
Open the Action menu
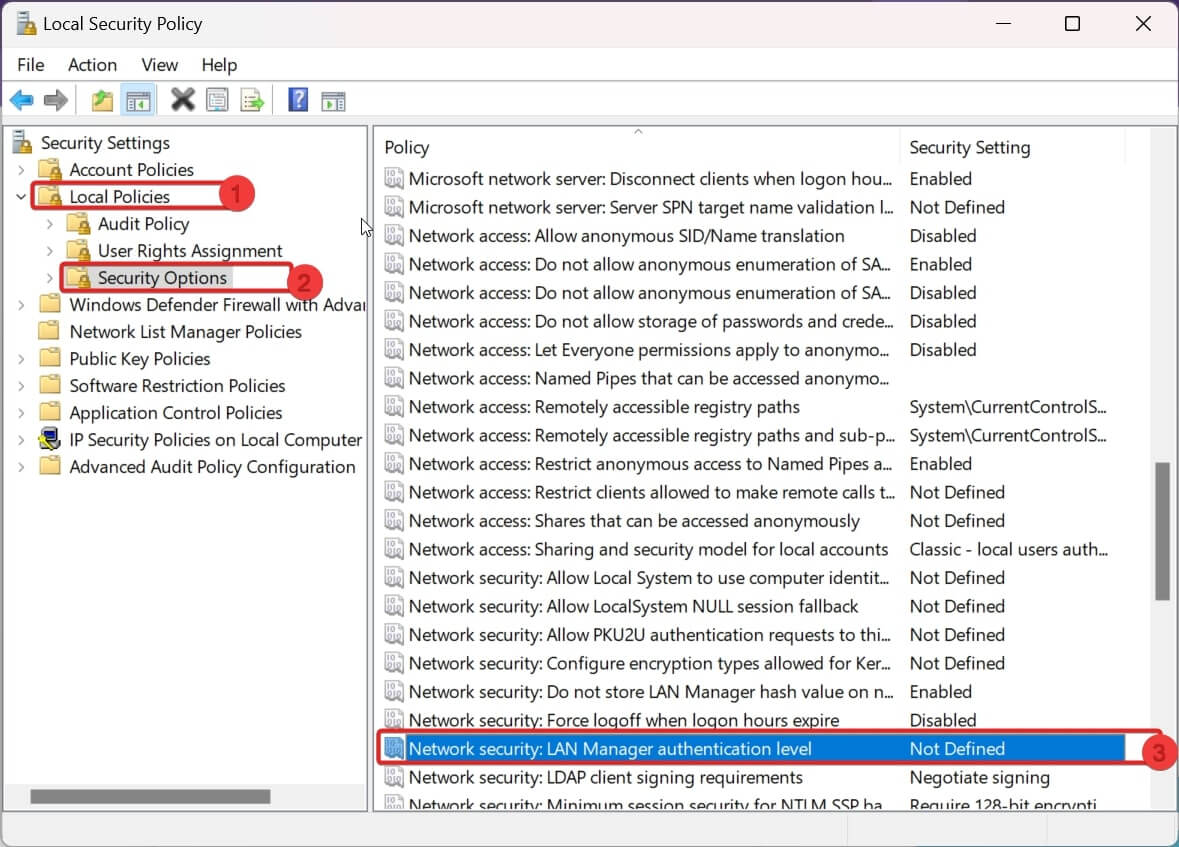(92, 65)
